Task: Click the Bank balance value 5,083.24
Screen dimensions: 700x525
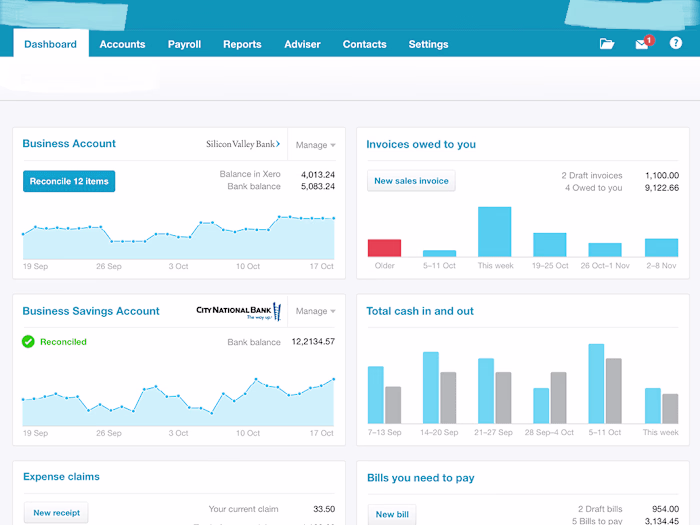Action: click(x=318, y=187)
